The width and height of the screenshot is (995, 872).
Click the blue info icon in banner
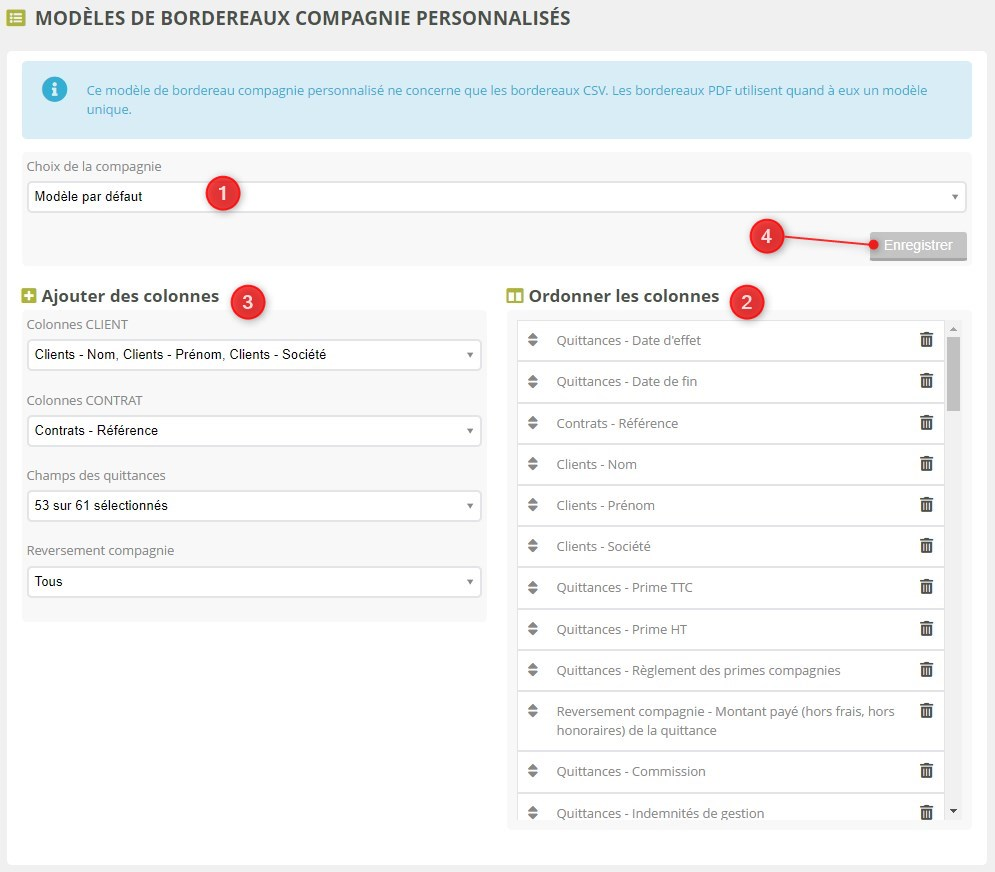tap(54, 90)
